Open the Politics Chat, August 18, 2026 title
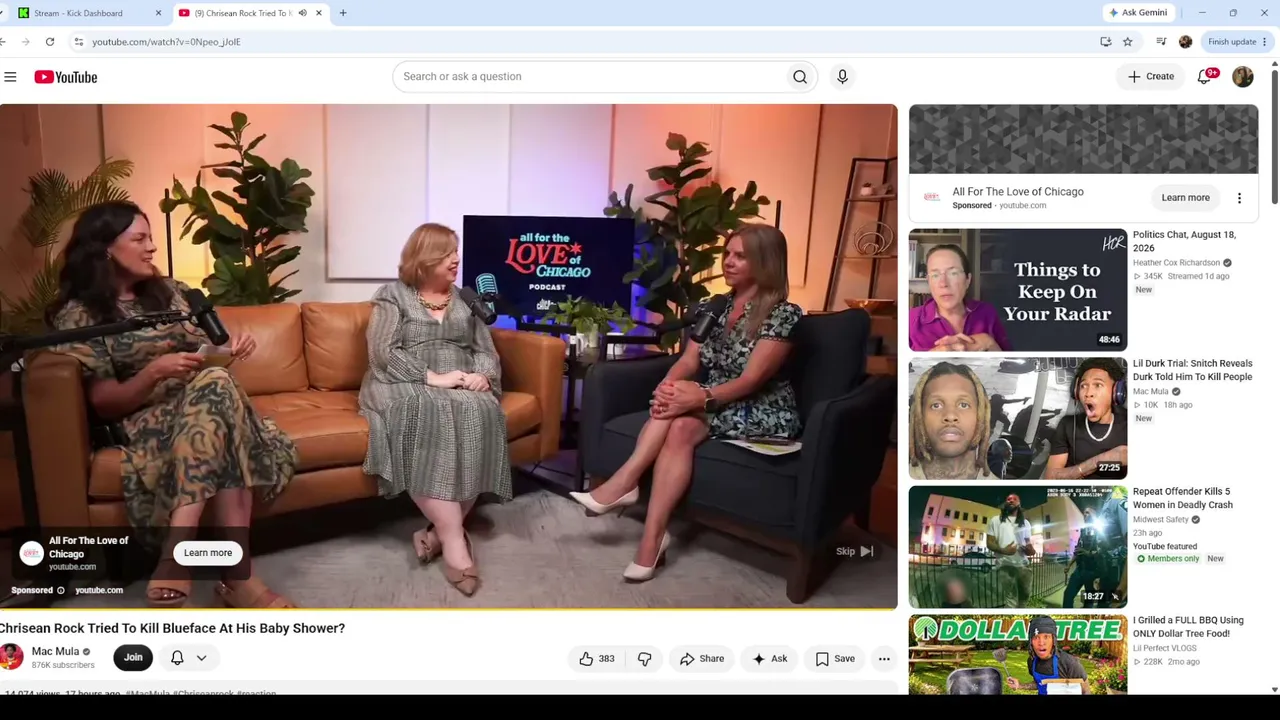The height and width of the screenshot is (720, 1280). 1184,241
